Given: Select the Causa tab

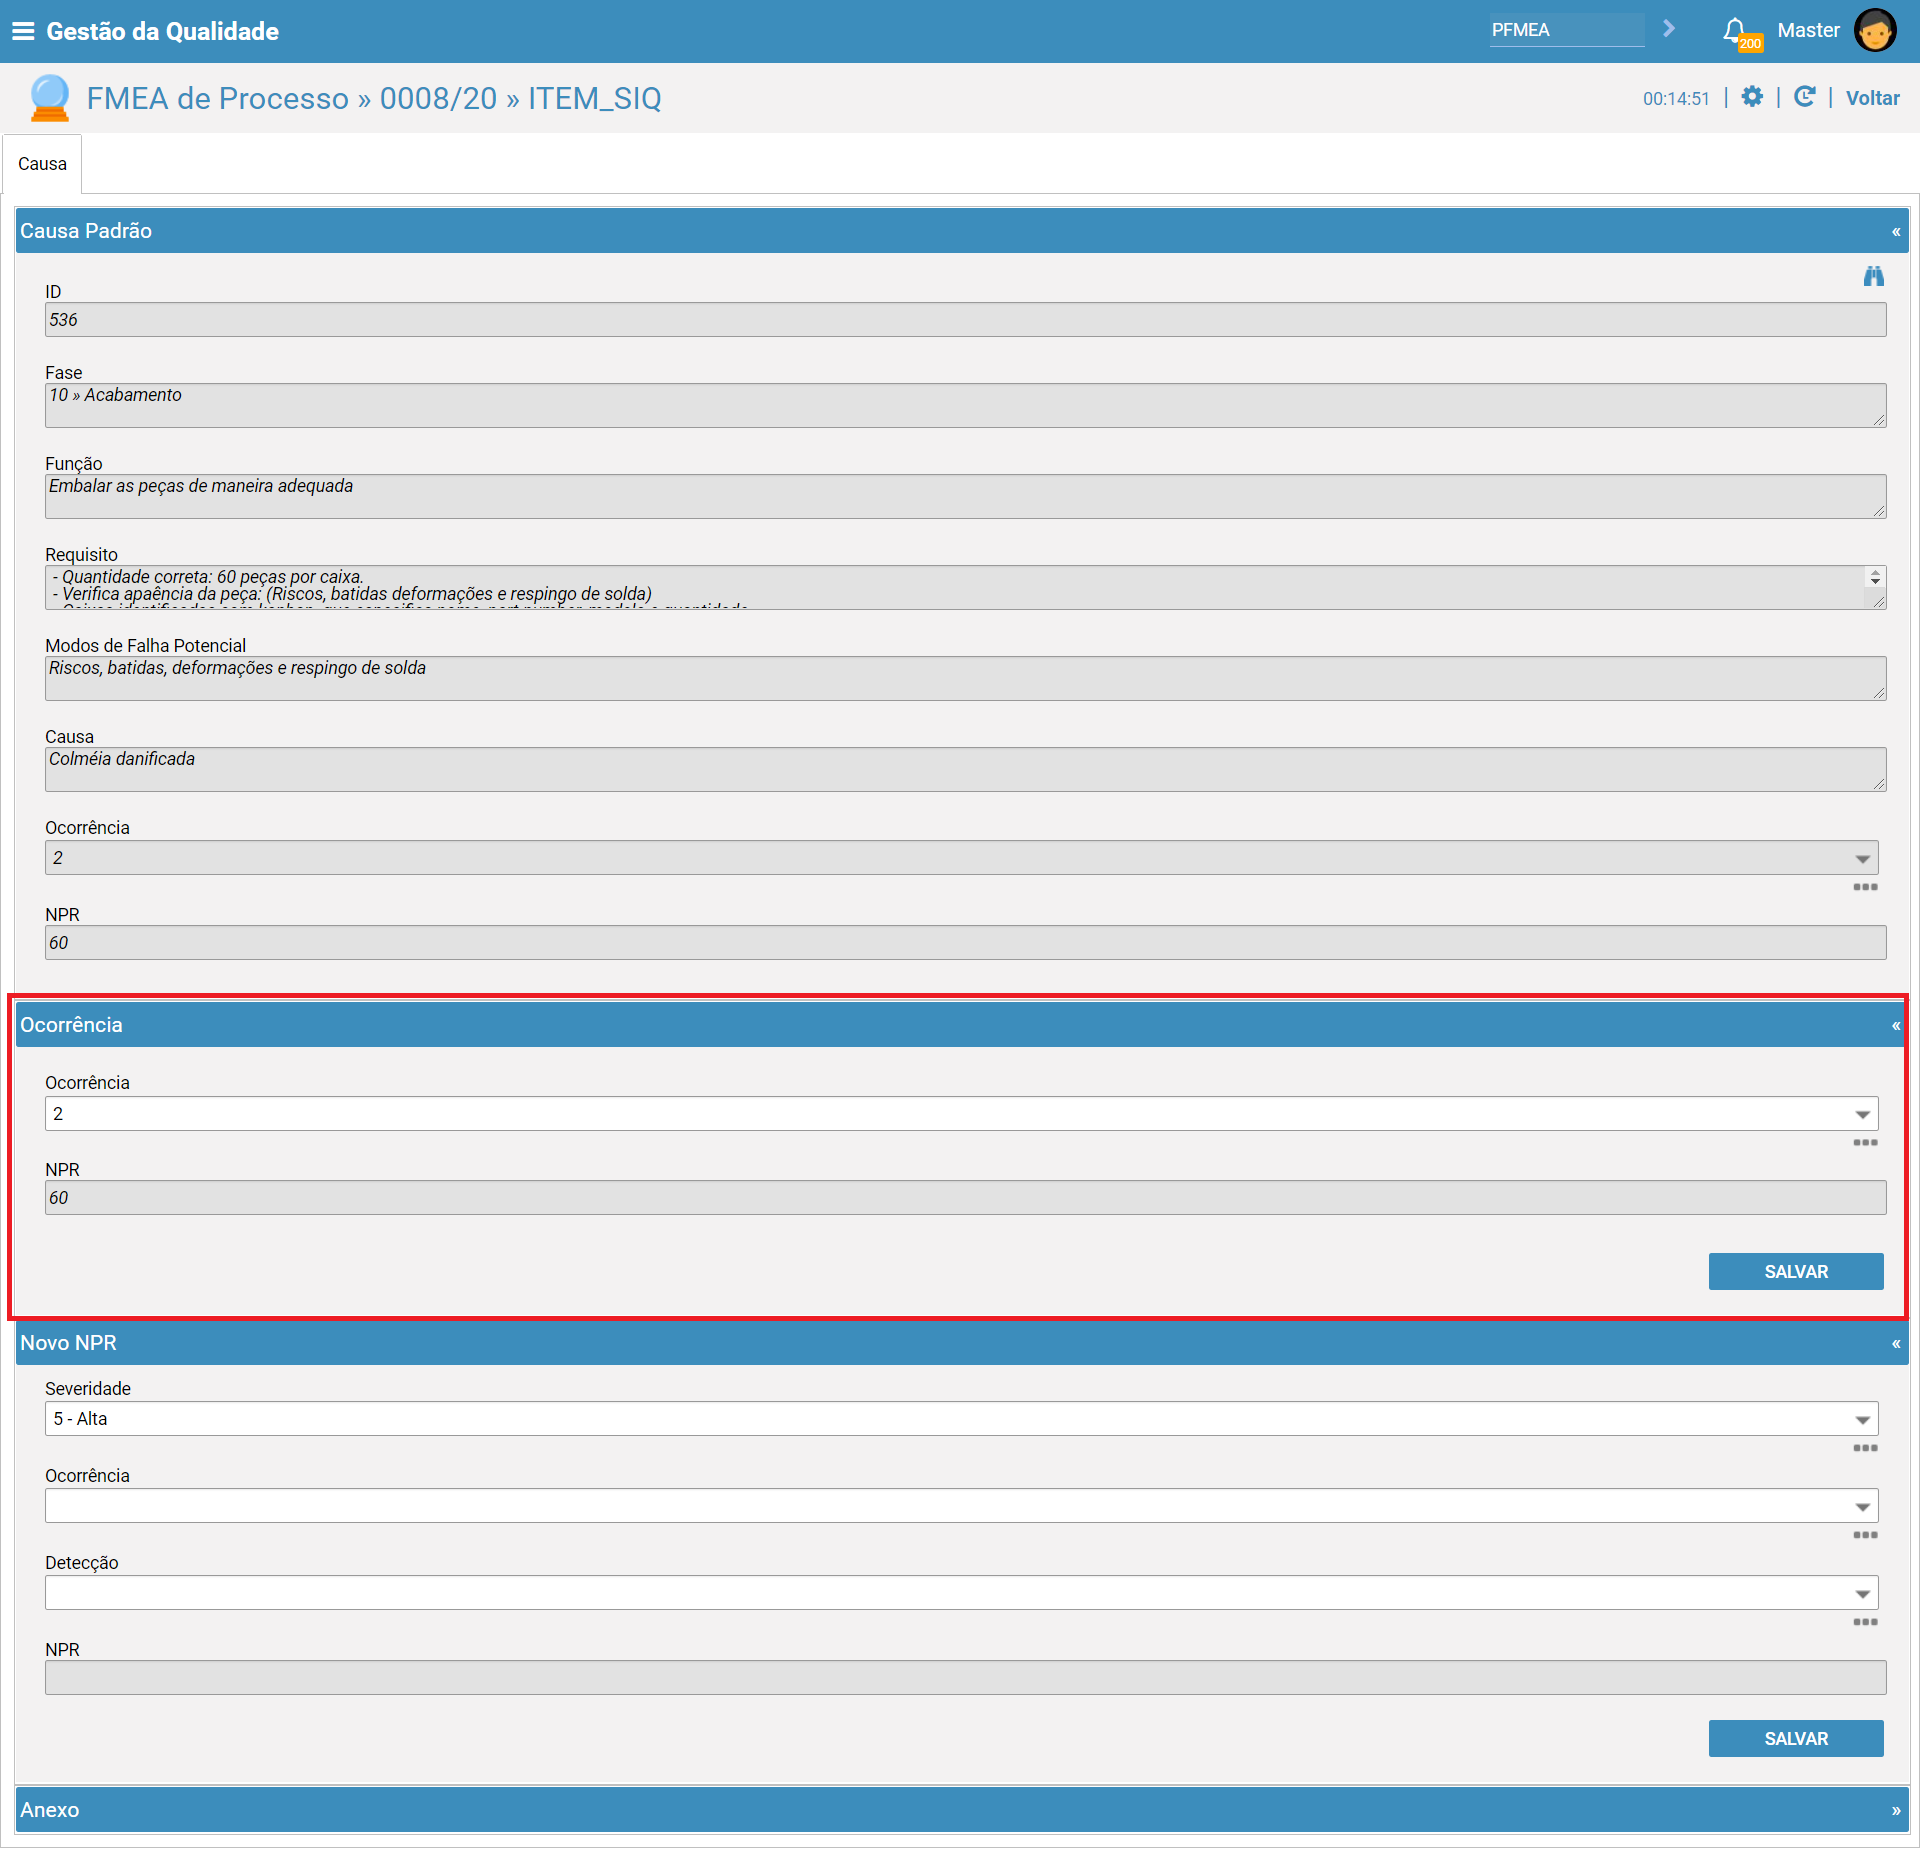Looking at the screenshot, I should click(x=42, y=164).
